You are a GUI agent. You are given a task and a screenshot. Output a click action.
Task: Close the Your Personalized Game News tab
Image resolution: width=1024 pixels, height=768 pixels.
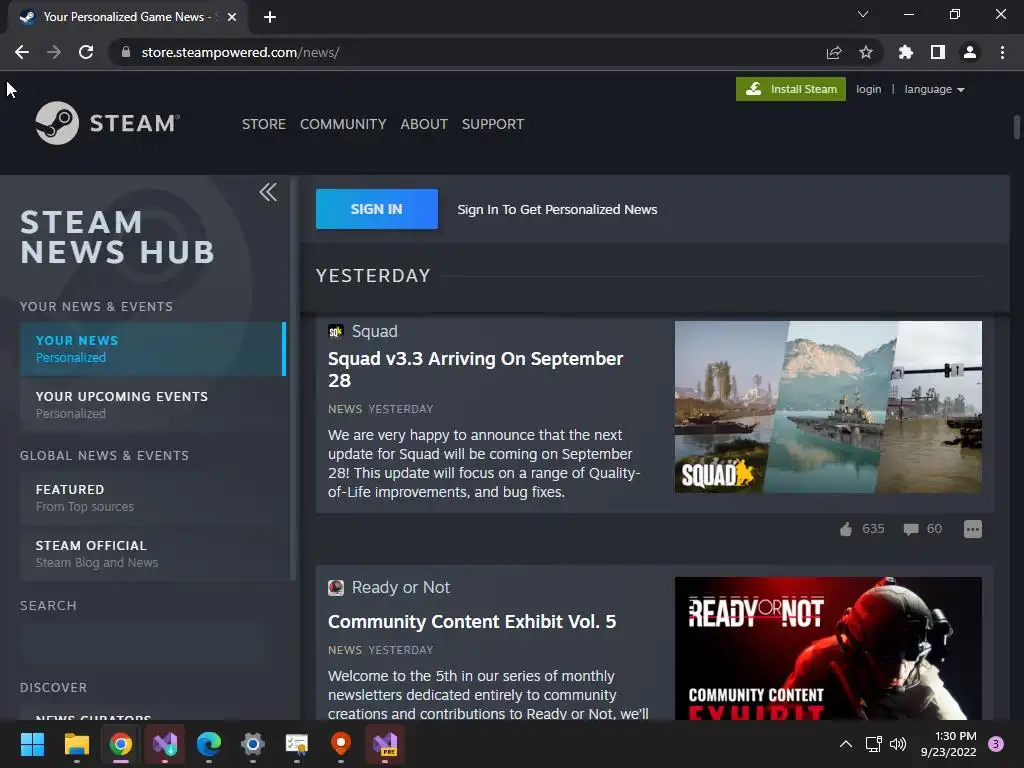(232, 17)
